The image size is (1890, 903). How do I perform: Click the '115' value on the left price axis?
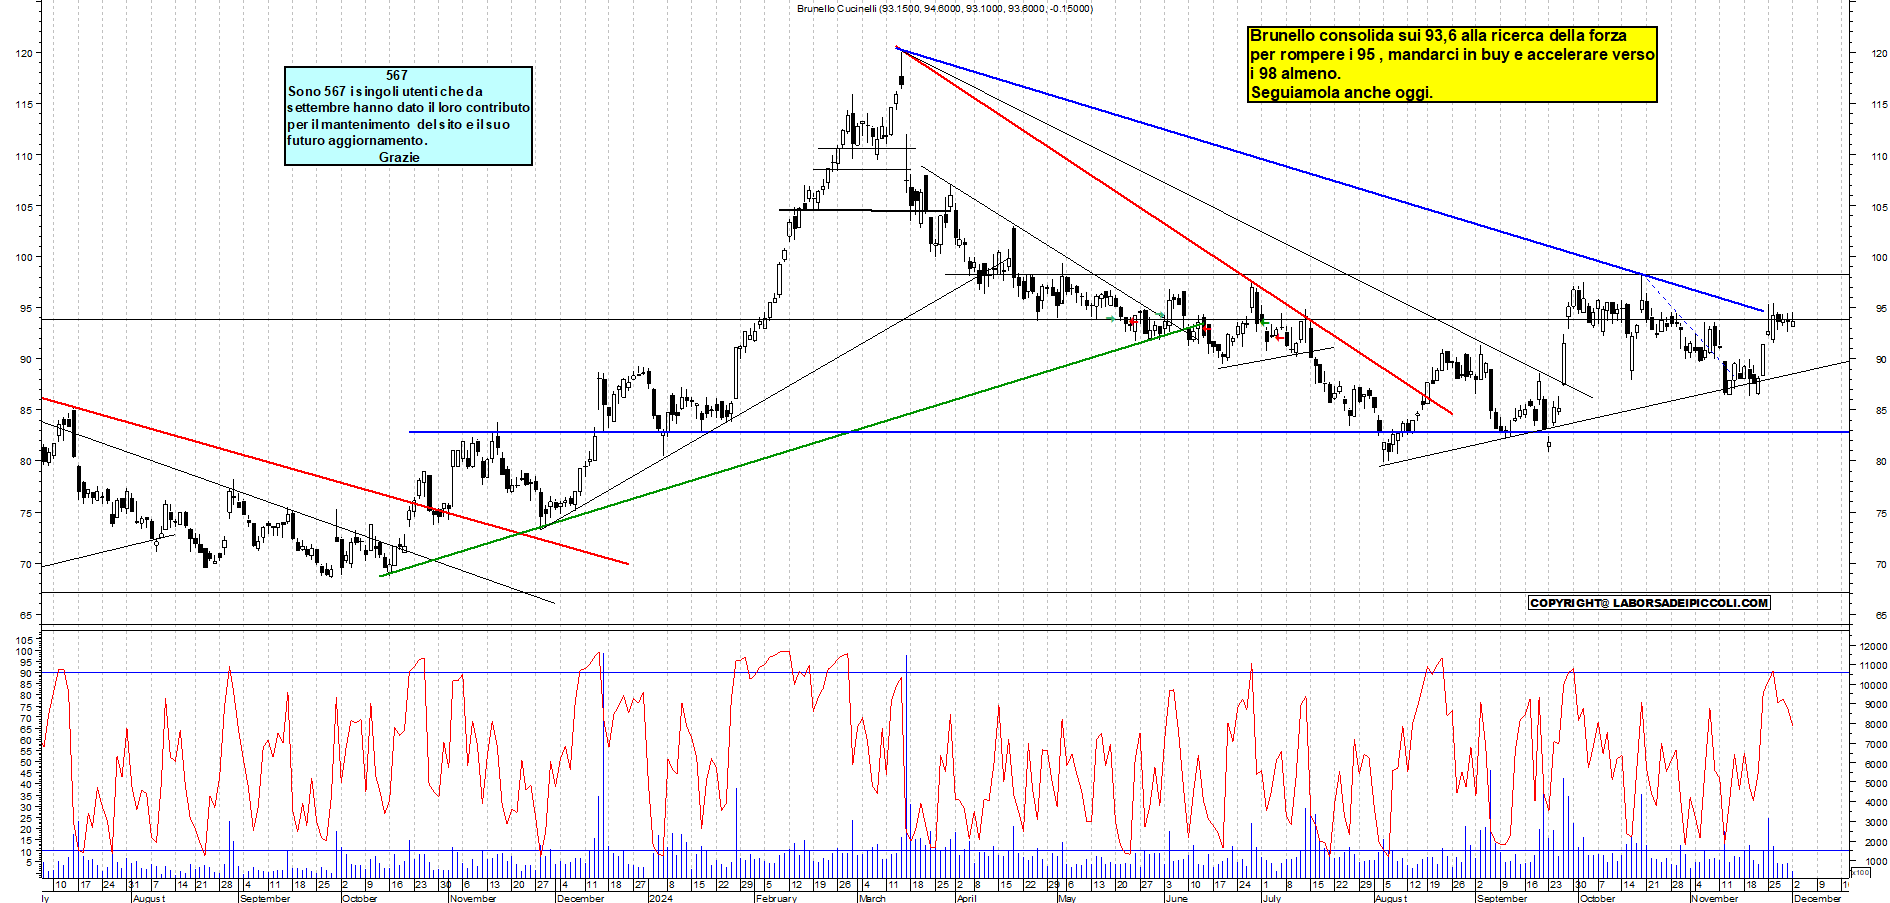pyautogui.click(x=25, y=104)
